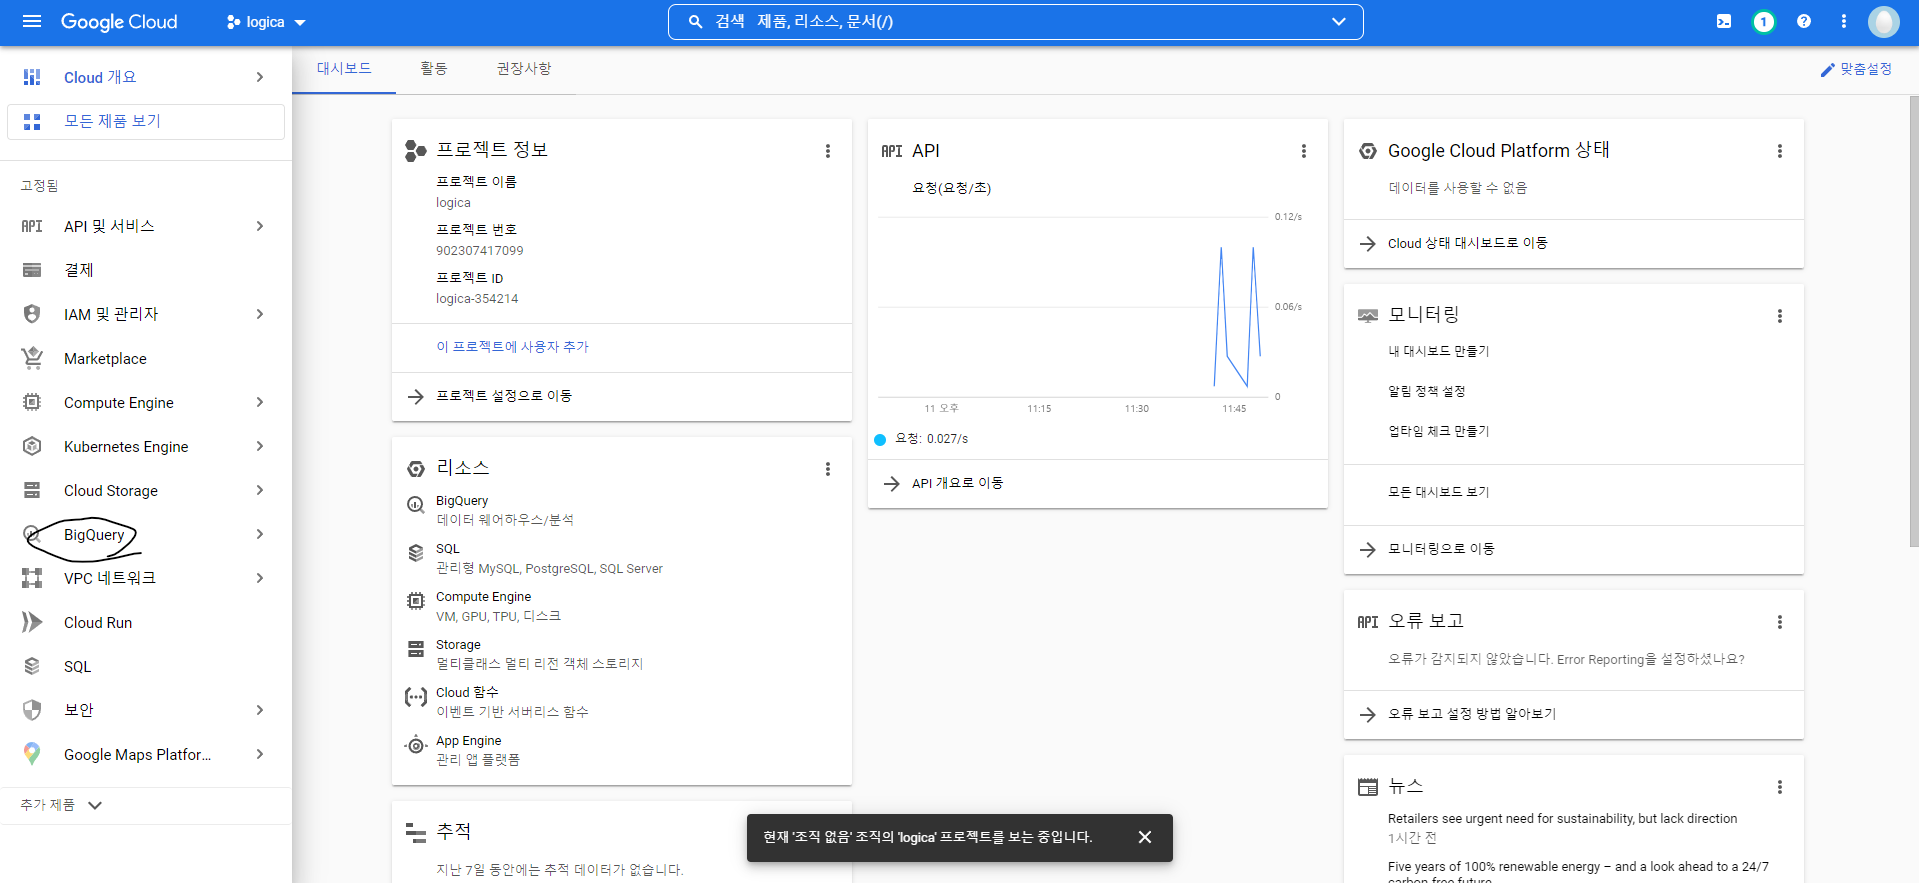Click the page vertical scrollbar
1919x883 pixels.
click(1914, 322)
